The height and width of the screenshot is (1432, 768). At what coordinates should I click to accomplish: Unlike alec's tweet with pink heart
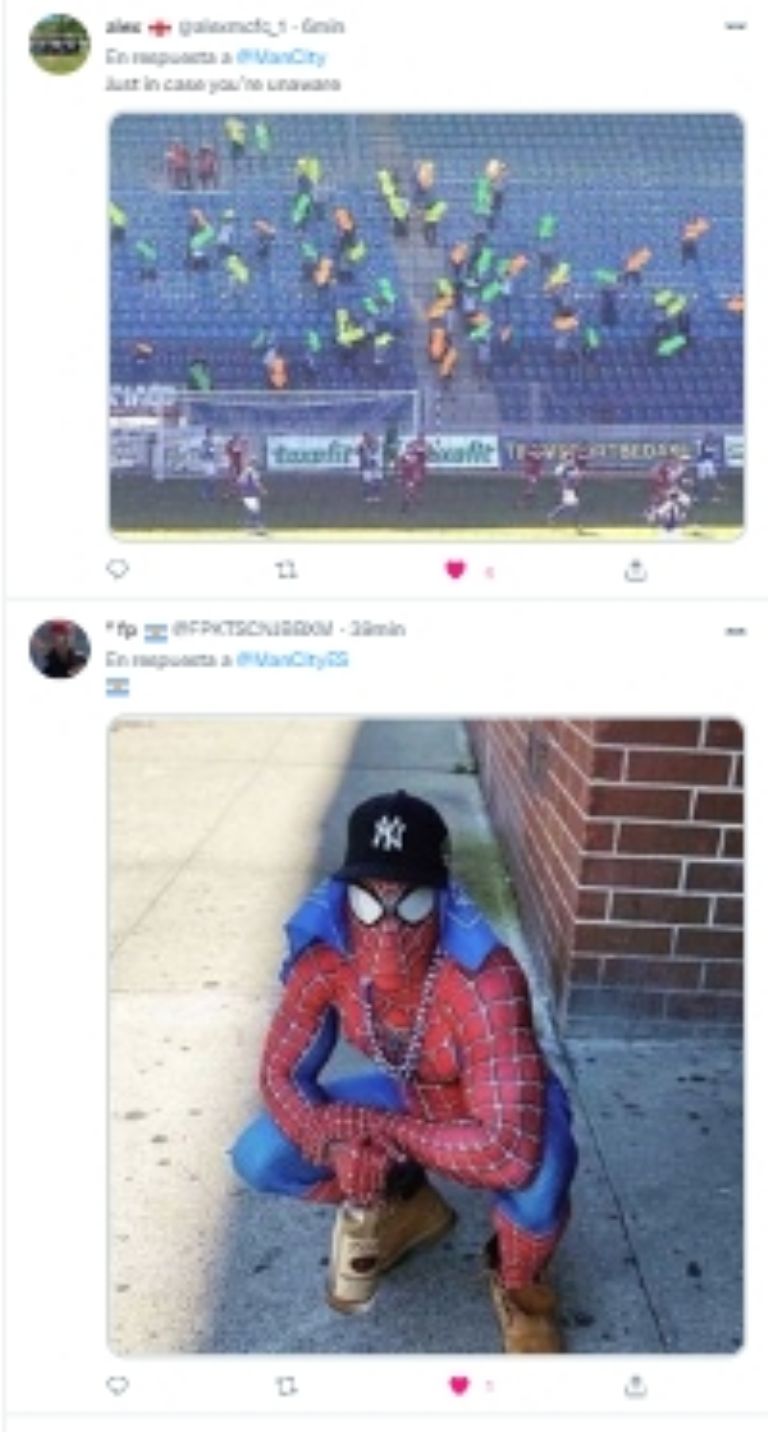(456, 570)
